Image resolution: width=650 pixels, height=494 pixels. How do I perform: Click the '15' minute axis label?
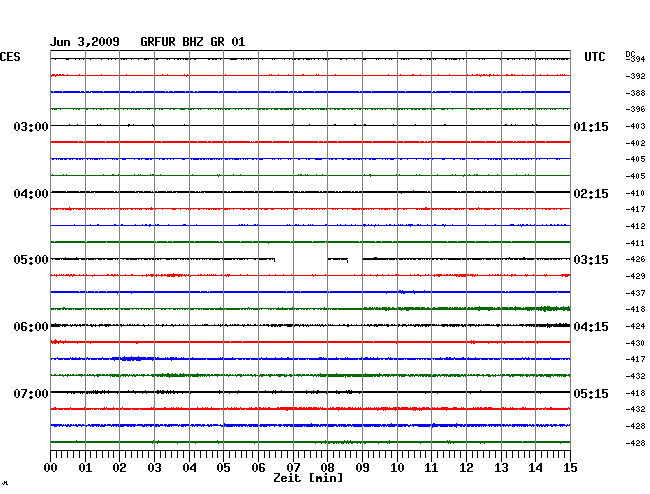point(570,468)
